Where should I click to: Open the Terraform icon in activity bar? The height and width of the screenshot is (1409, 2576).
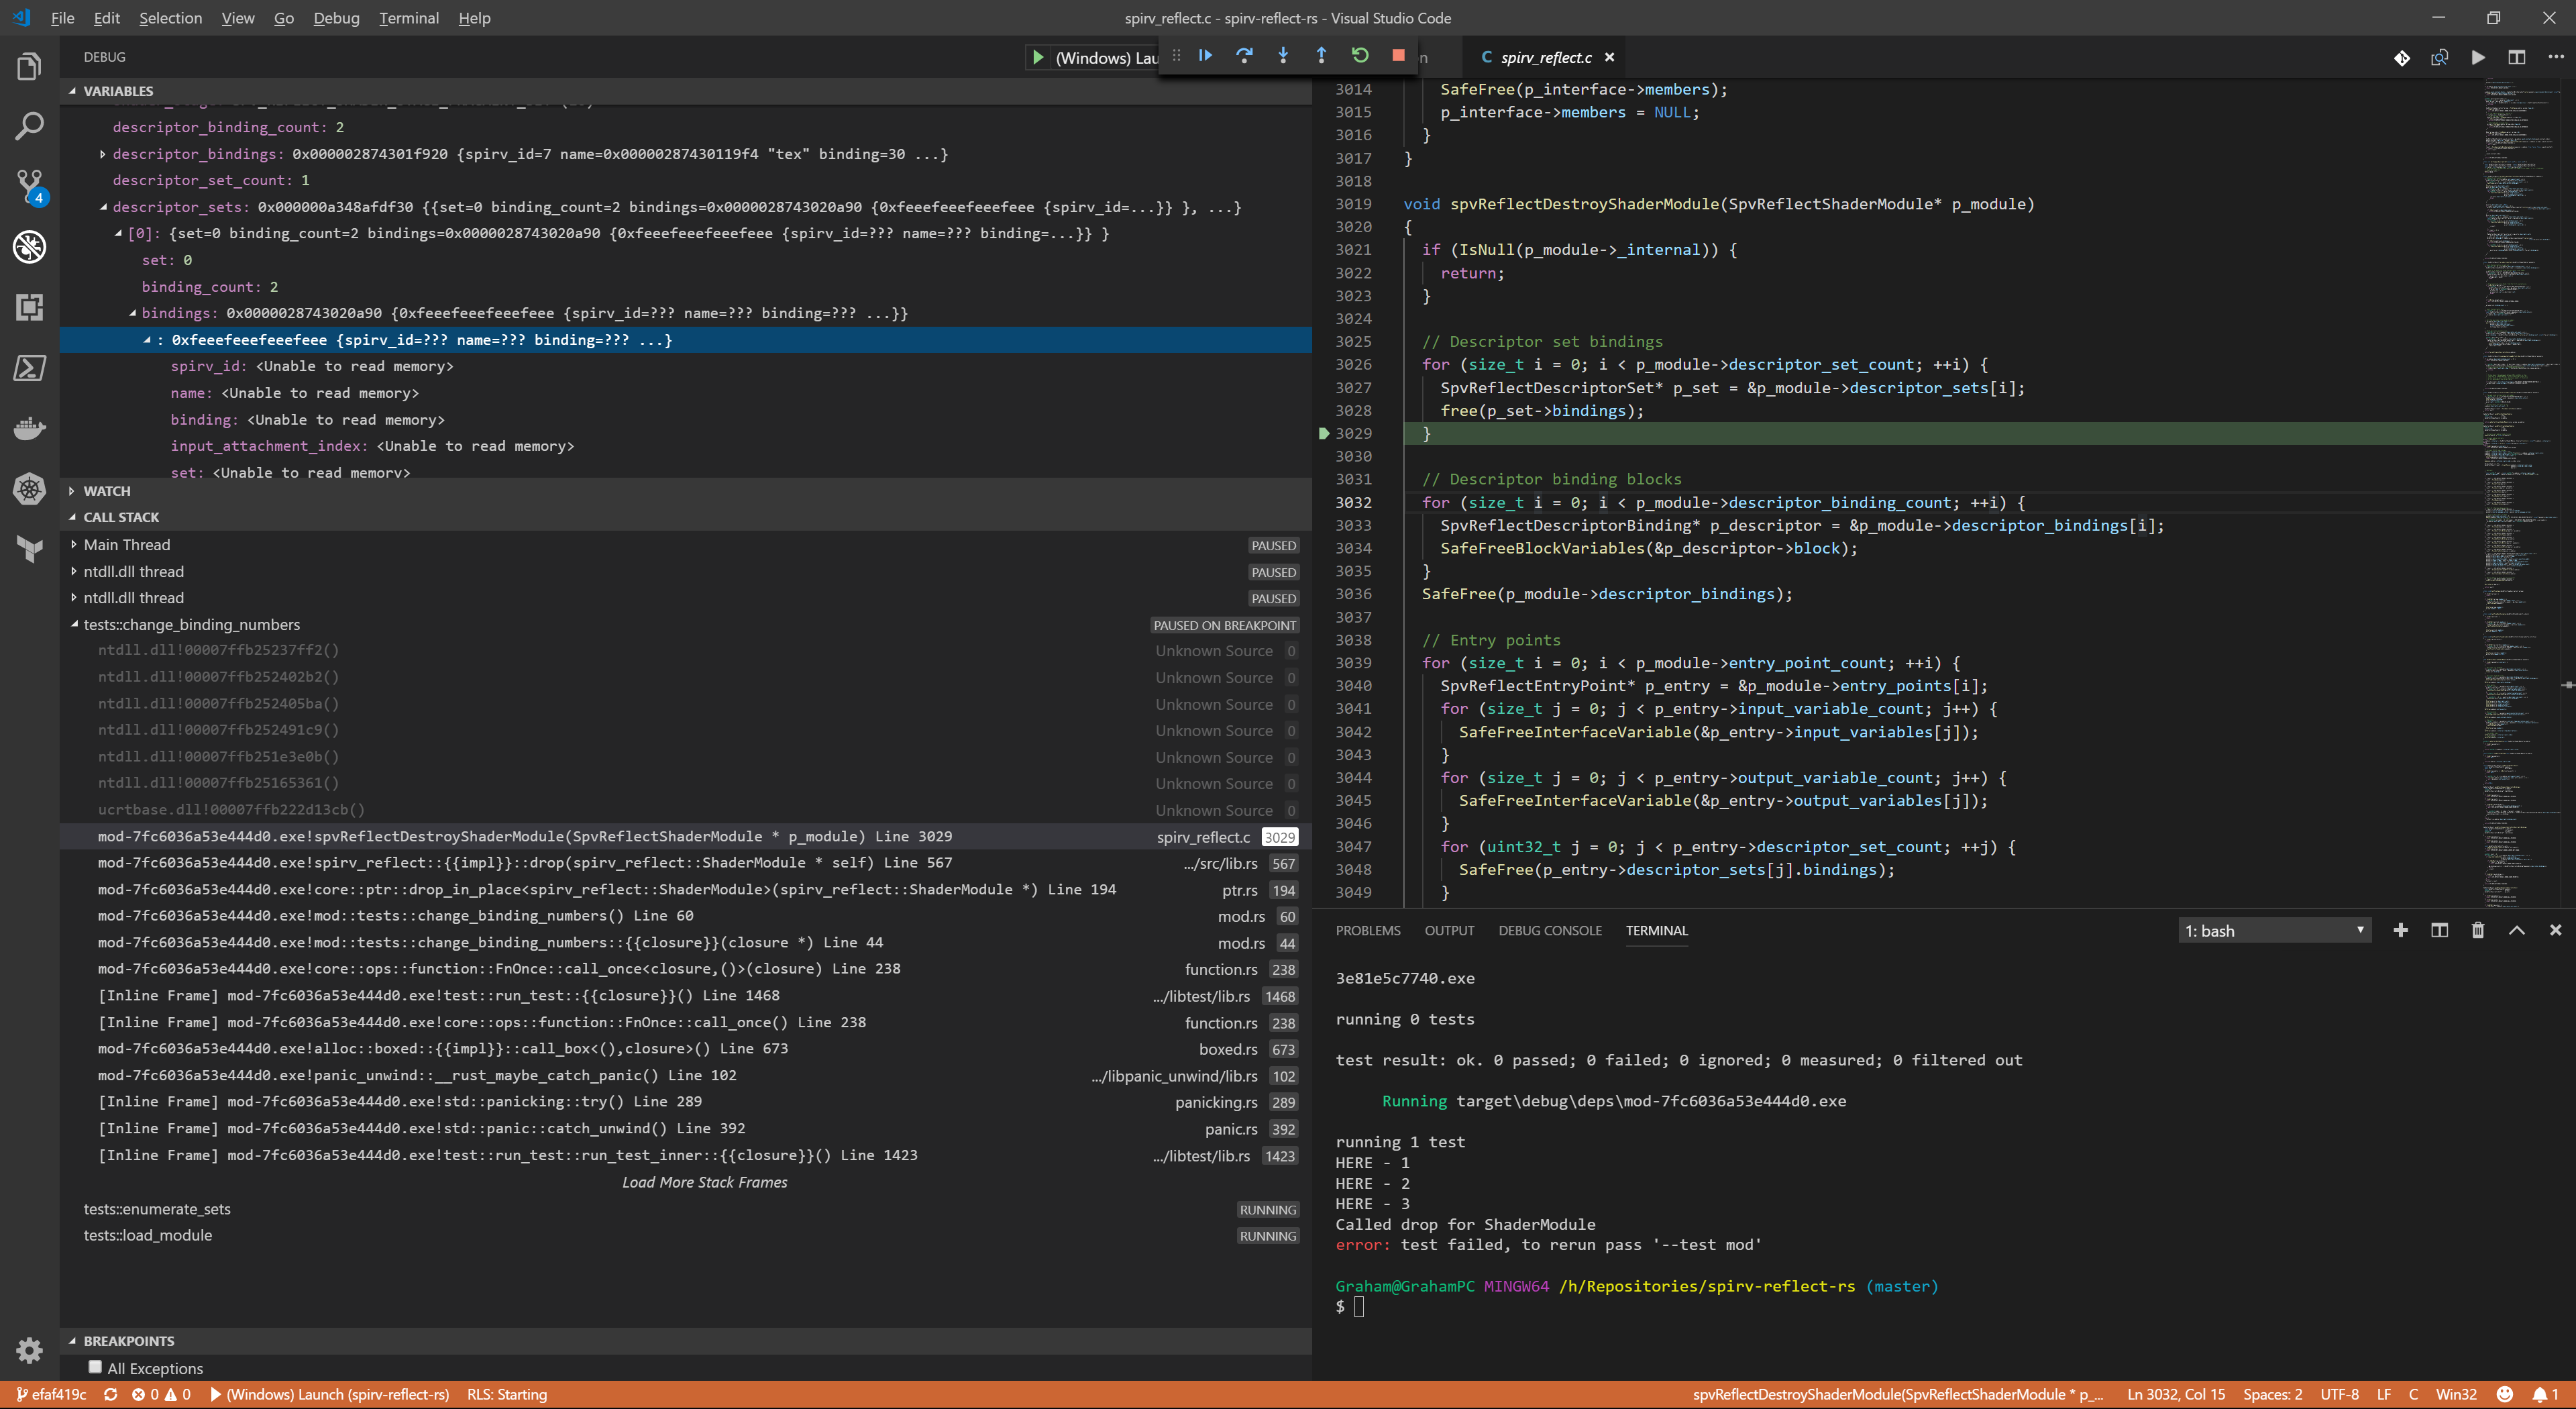click(29, 548)
